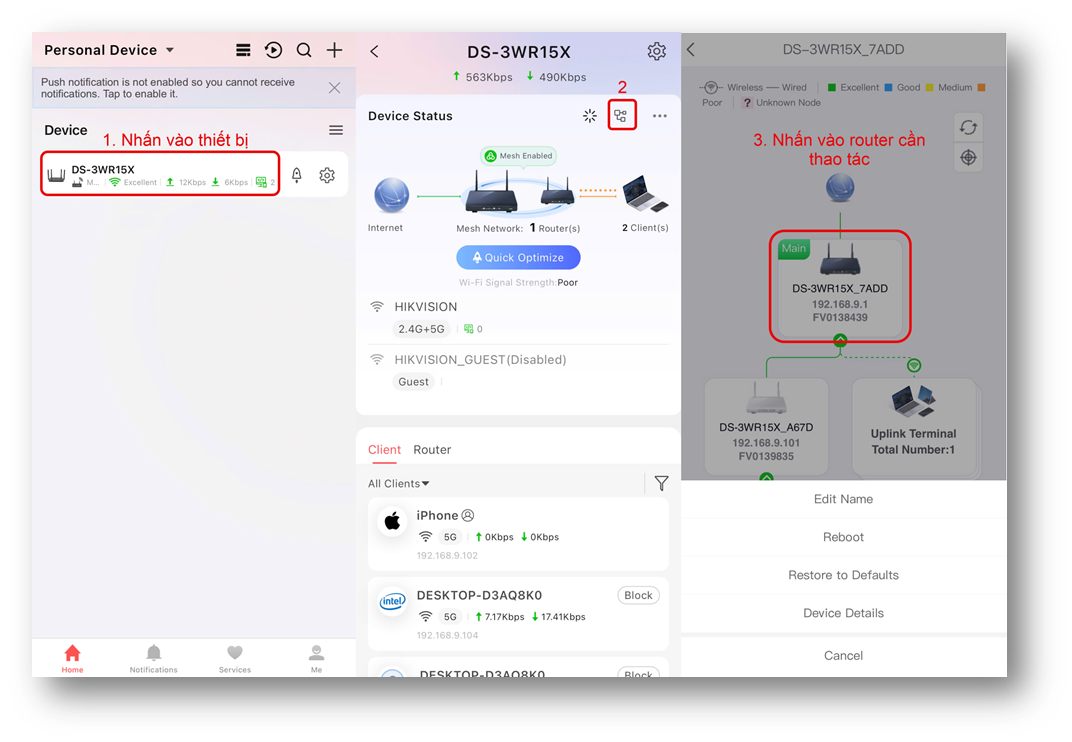
Task: Tap the bell icon next to DS-3WR15X device
Action: tap(296, 175)
